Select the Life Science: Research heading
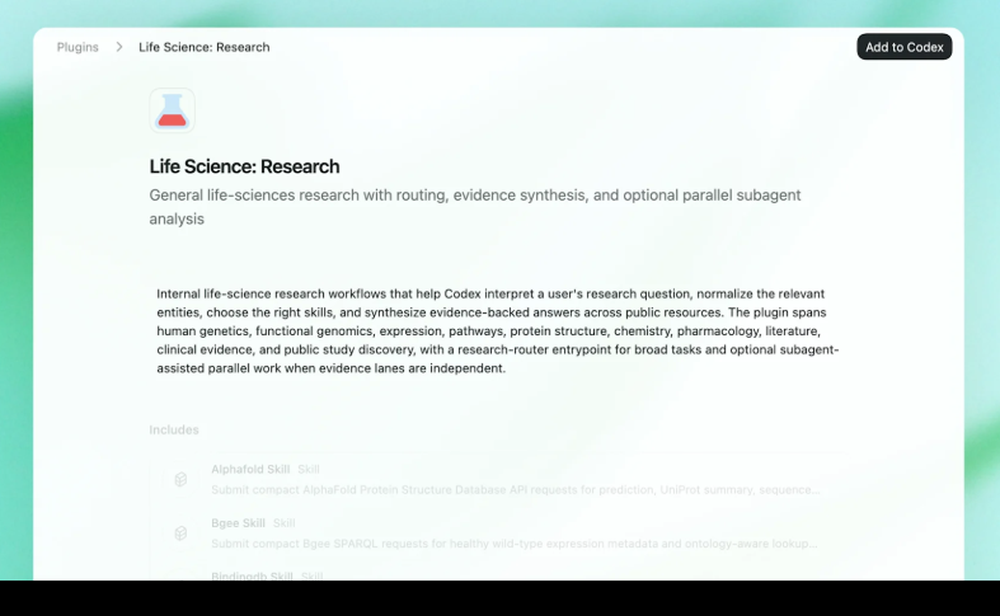Screen dimensions: 1000x616 tap(244, 166)
